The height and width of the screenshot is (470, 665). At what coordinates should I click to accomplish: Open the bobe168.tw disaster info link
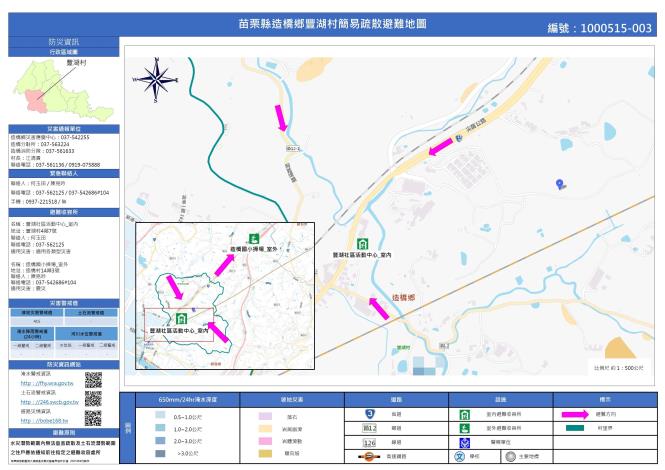pyautogui.click(x=44, y=420)
